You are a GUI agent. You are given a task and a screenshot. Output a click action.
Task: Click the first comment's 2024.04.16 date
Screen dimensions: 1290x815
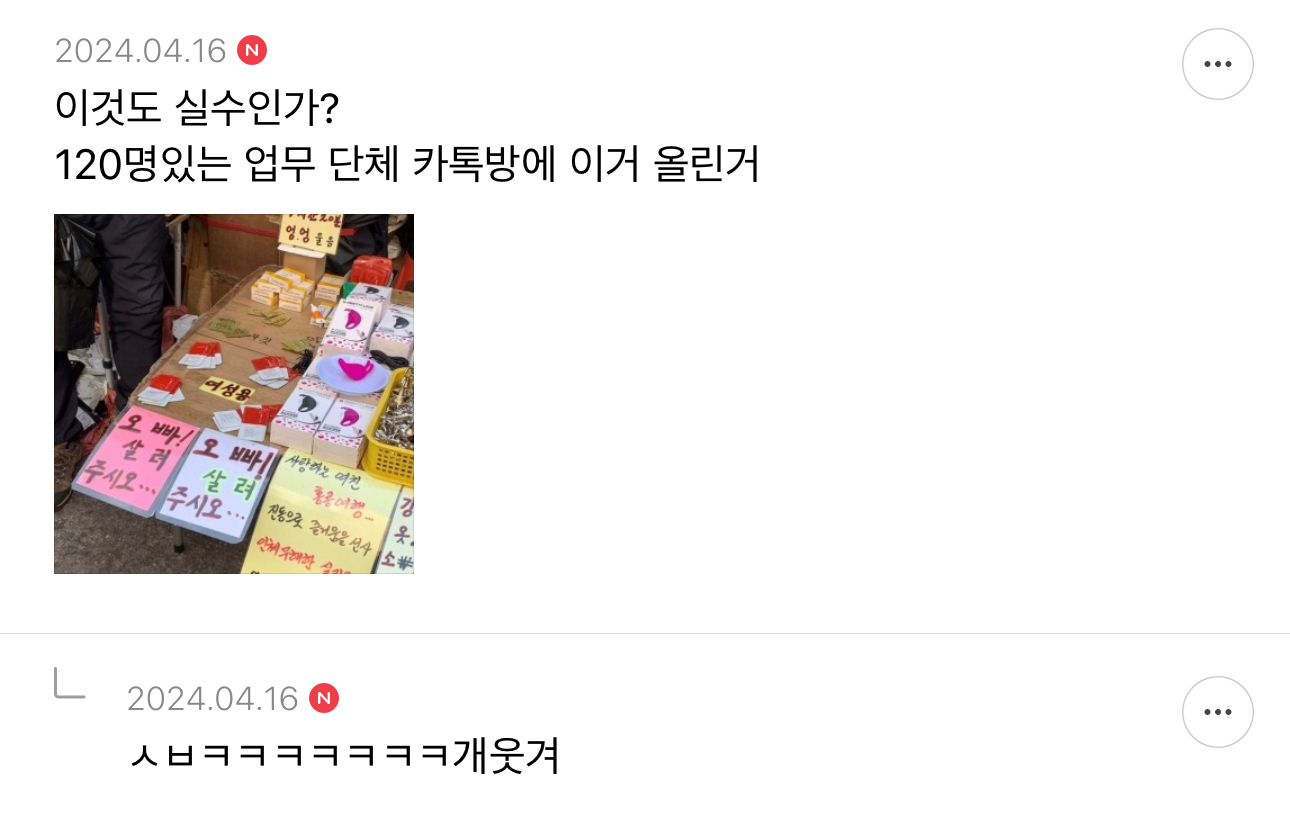(141, 50)
